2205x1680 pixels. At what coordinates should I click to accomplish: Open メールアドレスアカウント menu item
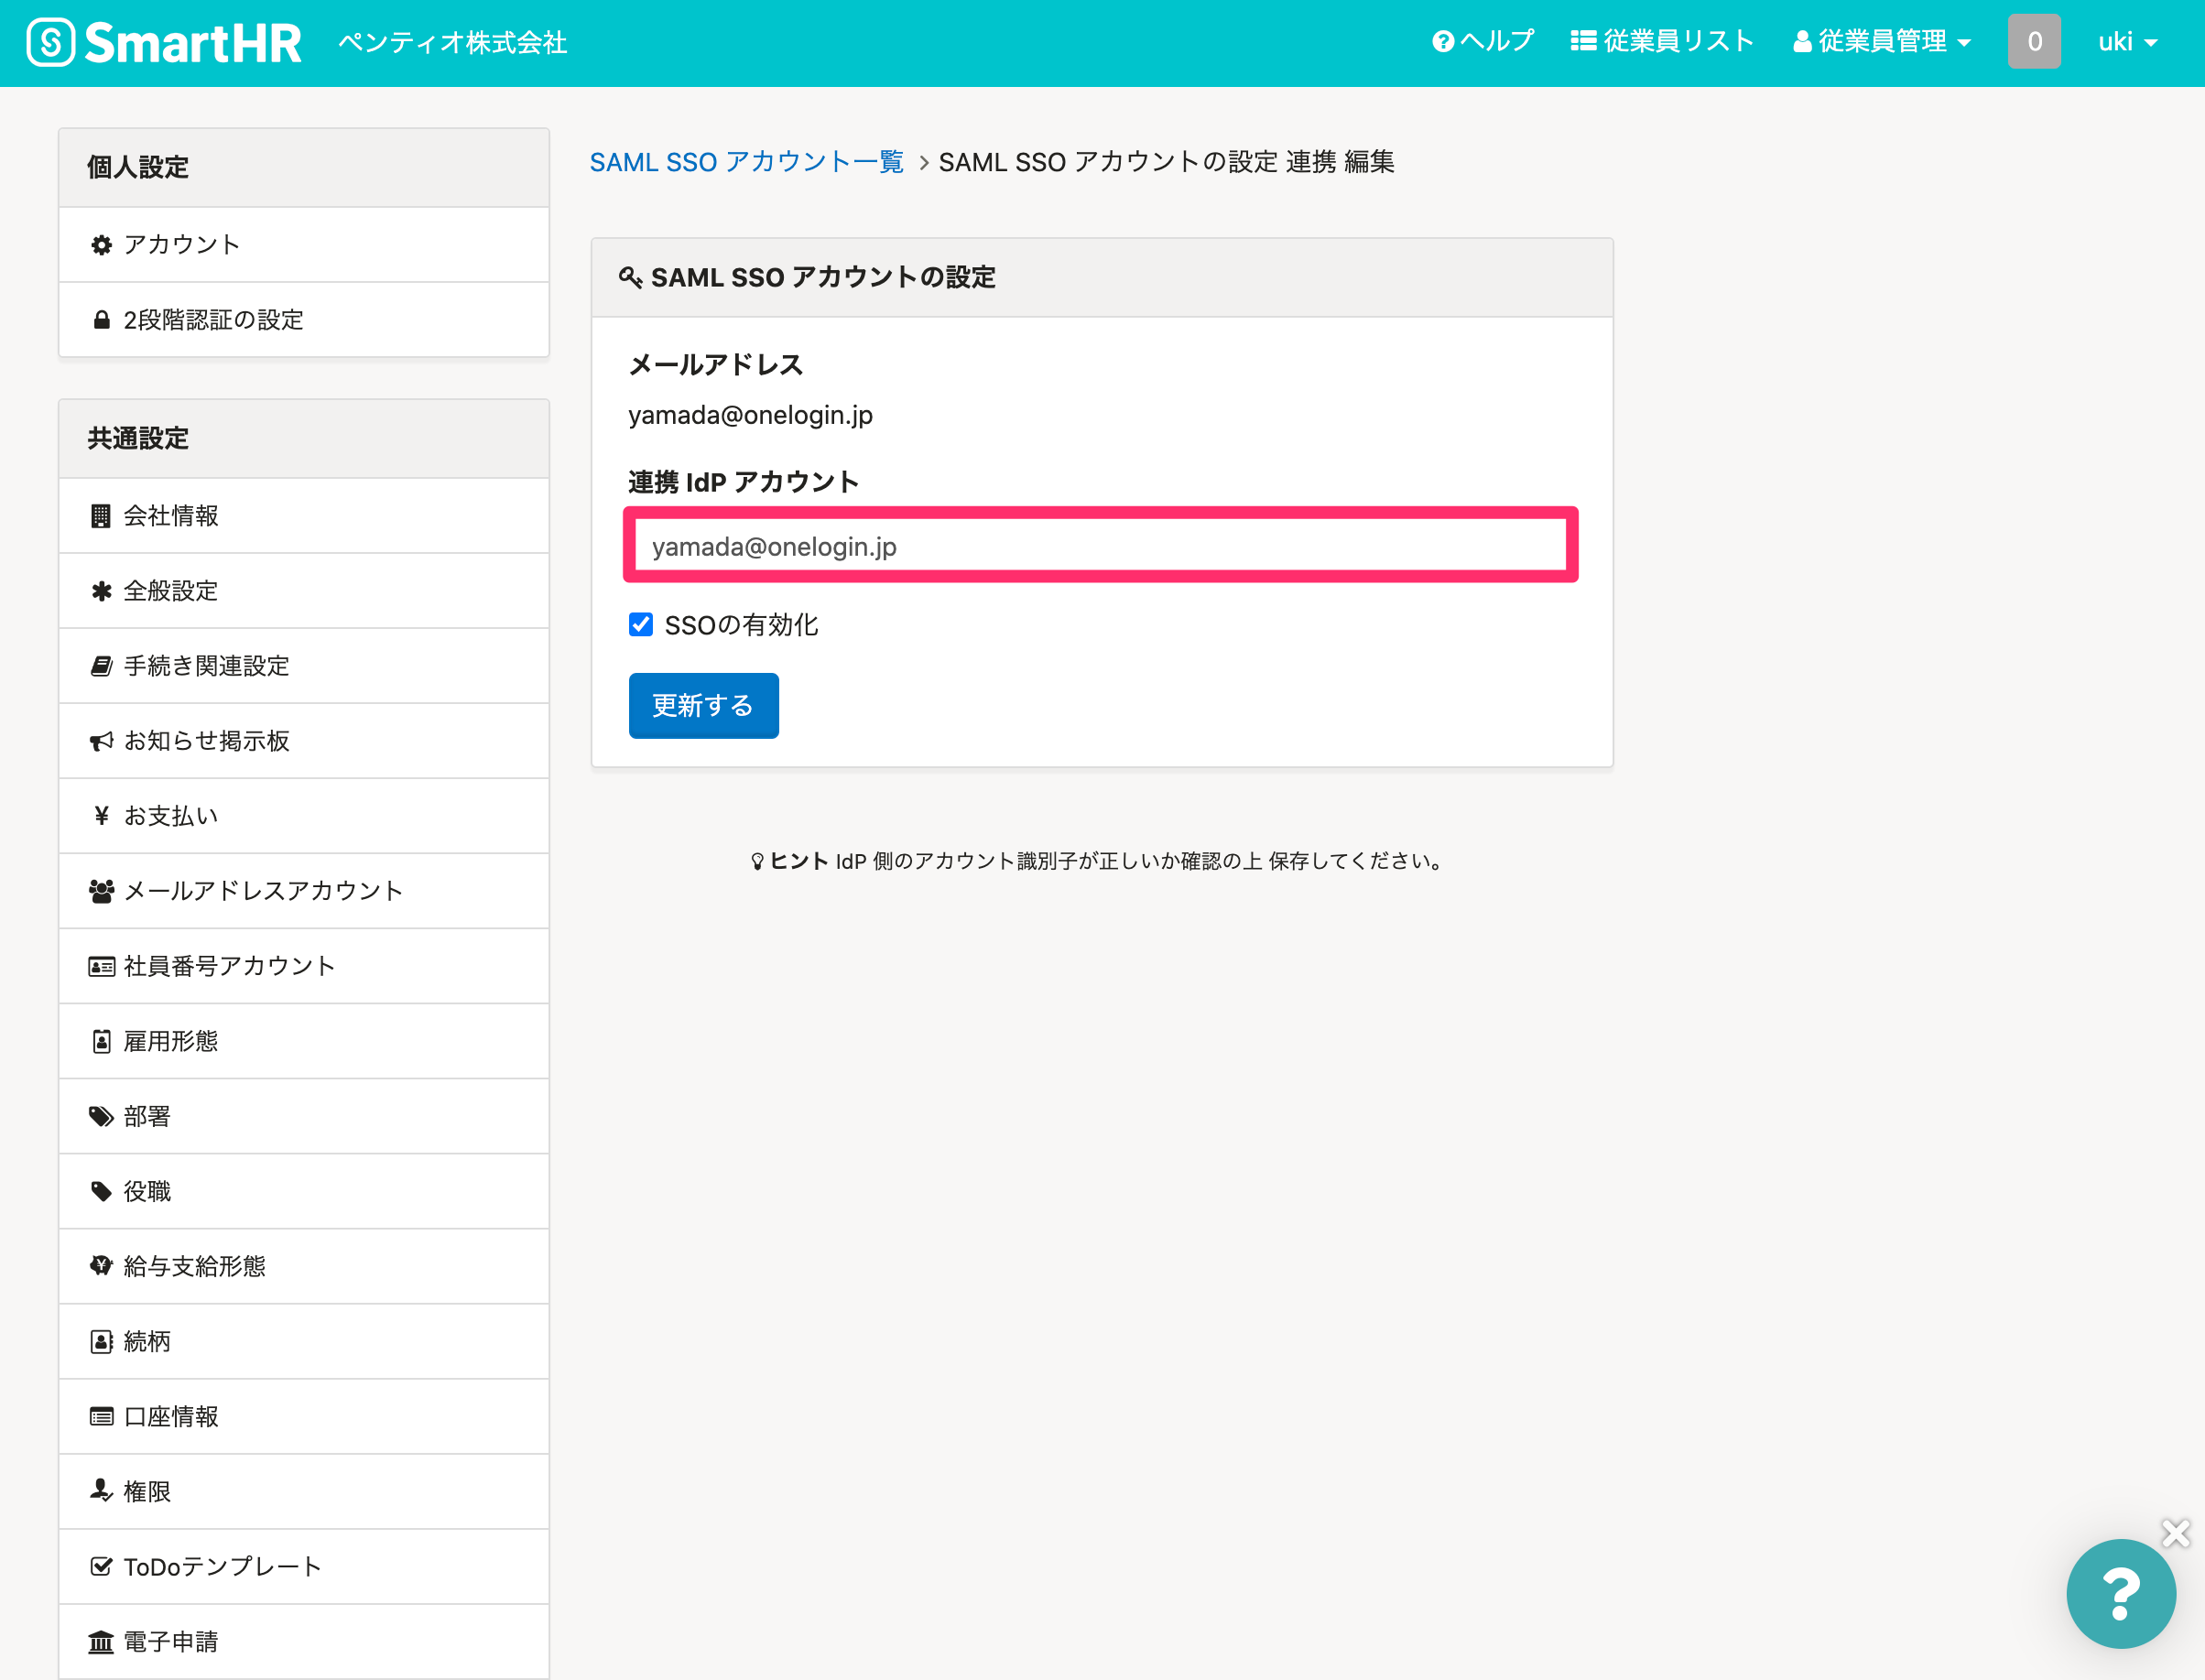click(x=304, y=891)
